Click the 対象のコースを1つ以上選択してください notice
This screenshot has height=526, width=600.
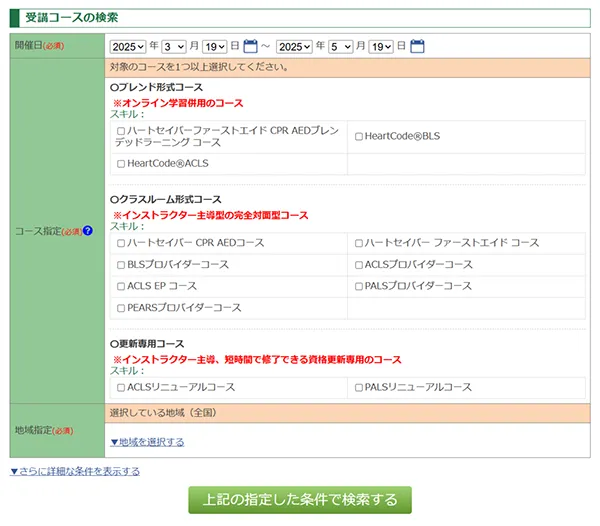[199, 67]
